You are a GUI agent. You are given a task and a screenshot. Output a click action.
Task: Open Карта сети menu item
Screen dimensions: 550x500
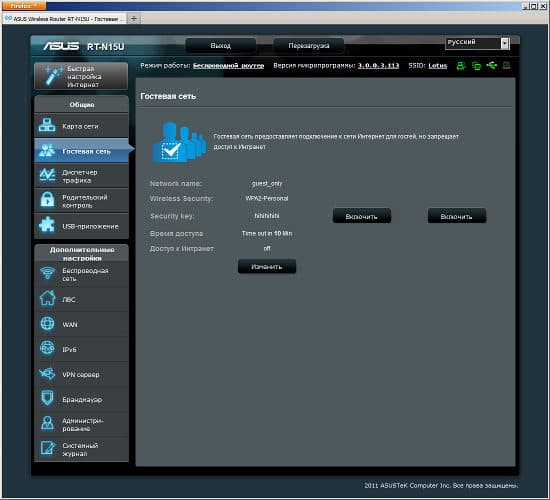click(81, 126)
